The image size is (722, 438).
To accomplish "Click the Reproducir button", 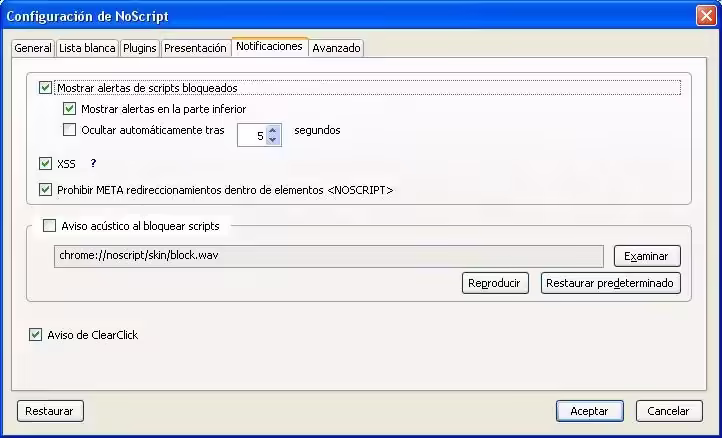I will (x=495, y=283).
